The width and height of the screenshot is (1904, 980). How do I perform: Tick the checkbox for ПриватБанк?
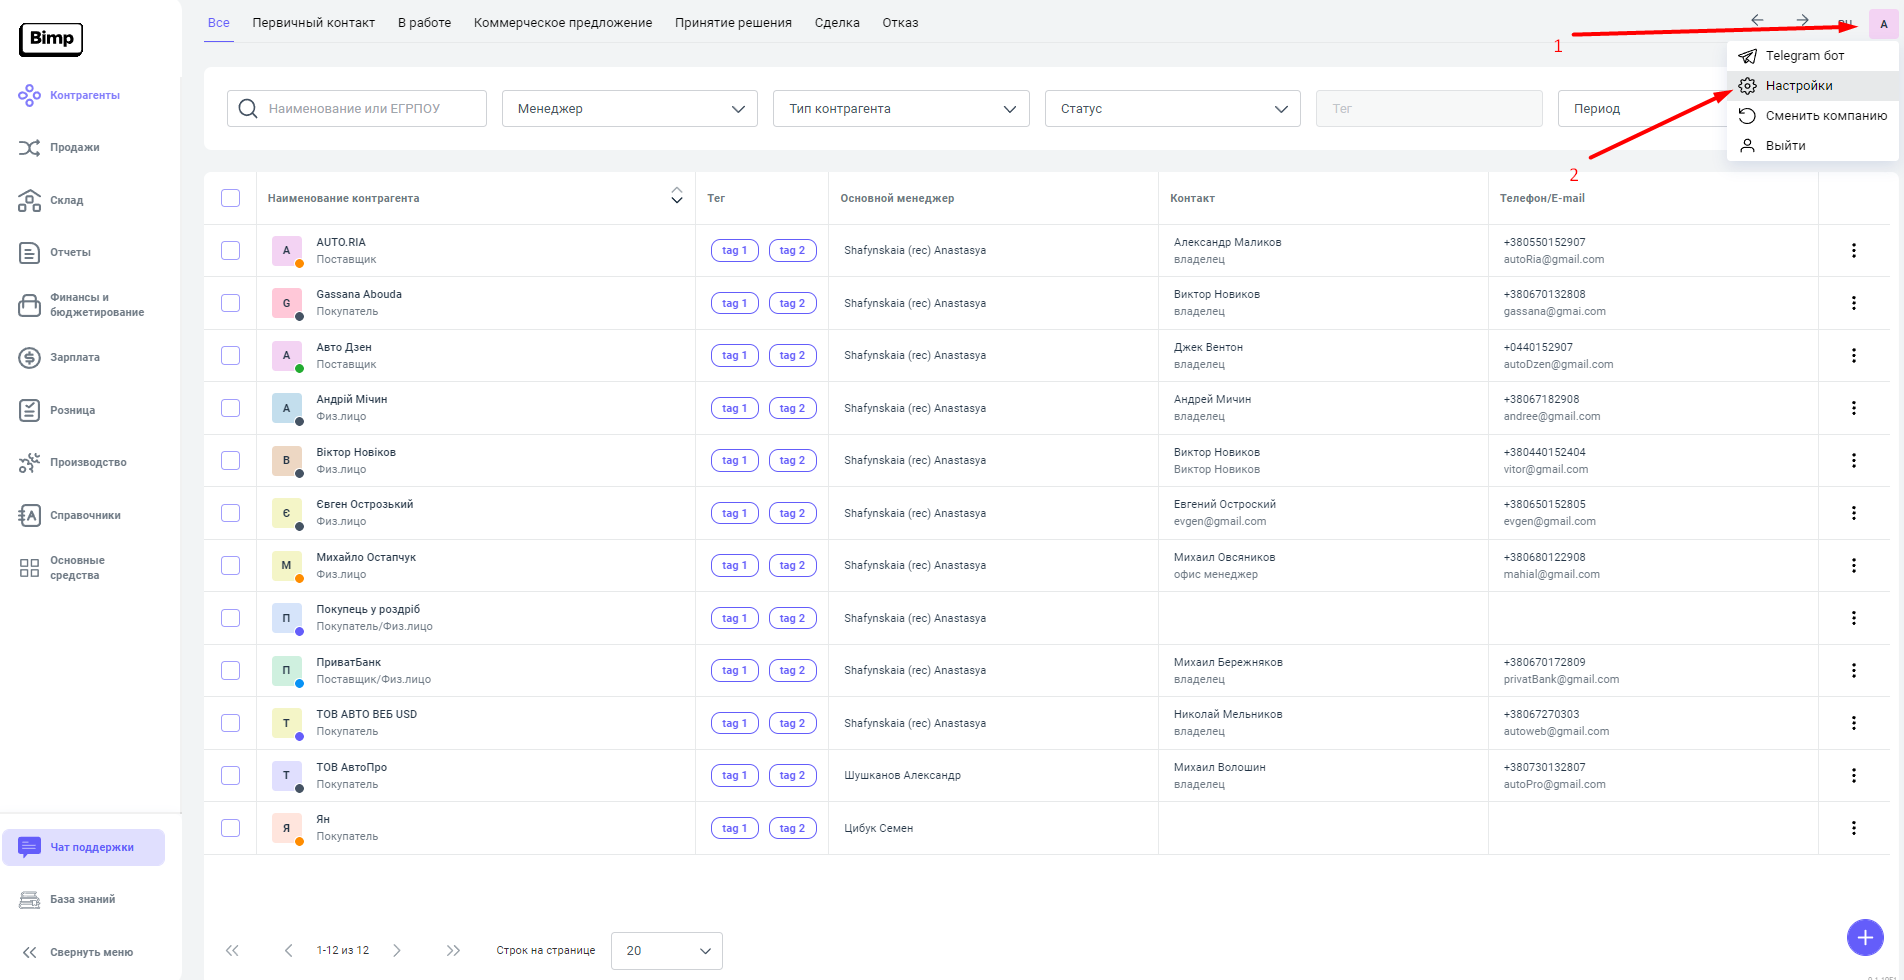(x=230, y=671)
